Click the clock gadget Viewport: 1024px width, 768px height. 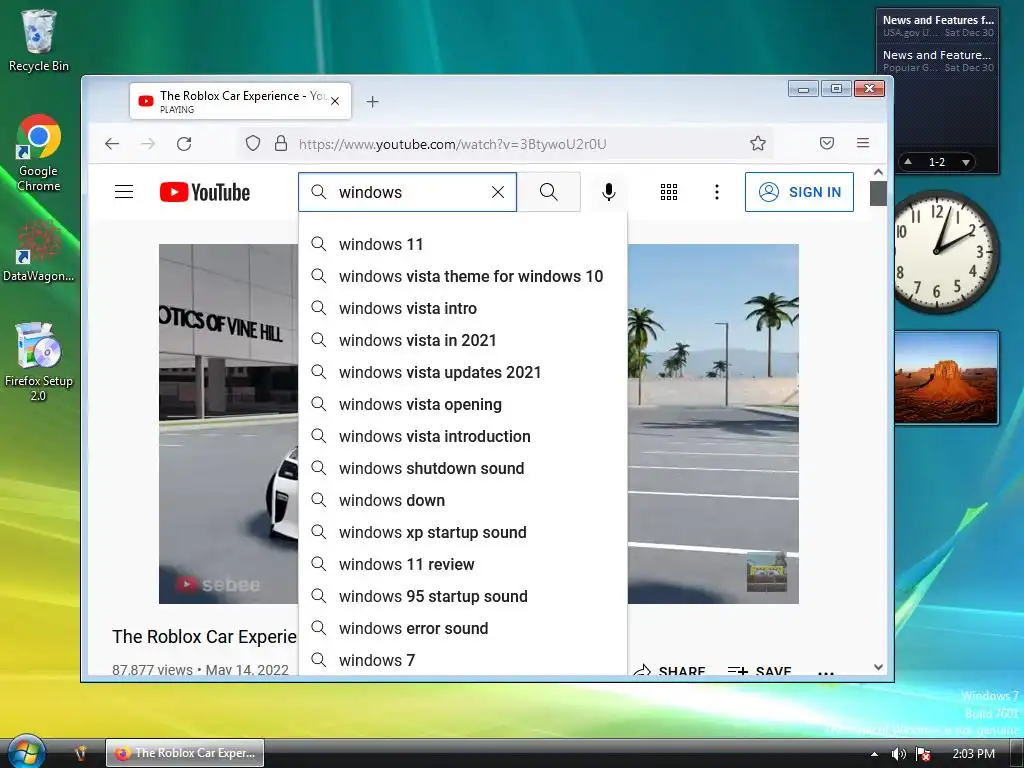944,251
